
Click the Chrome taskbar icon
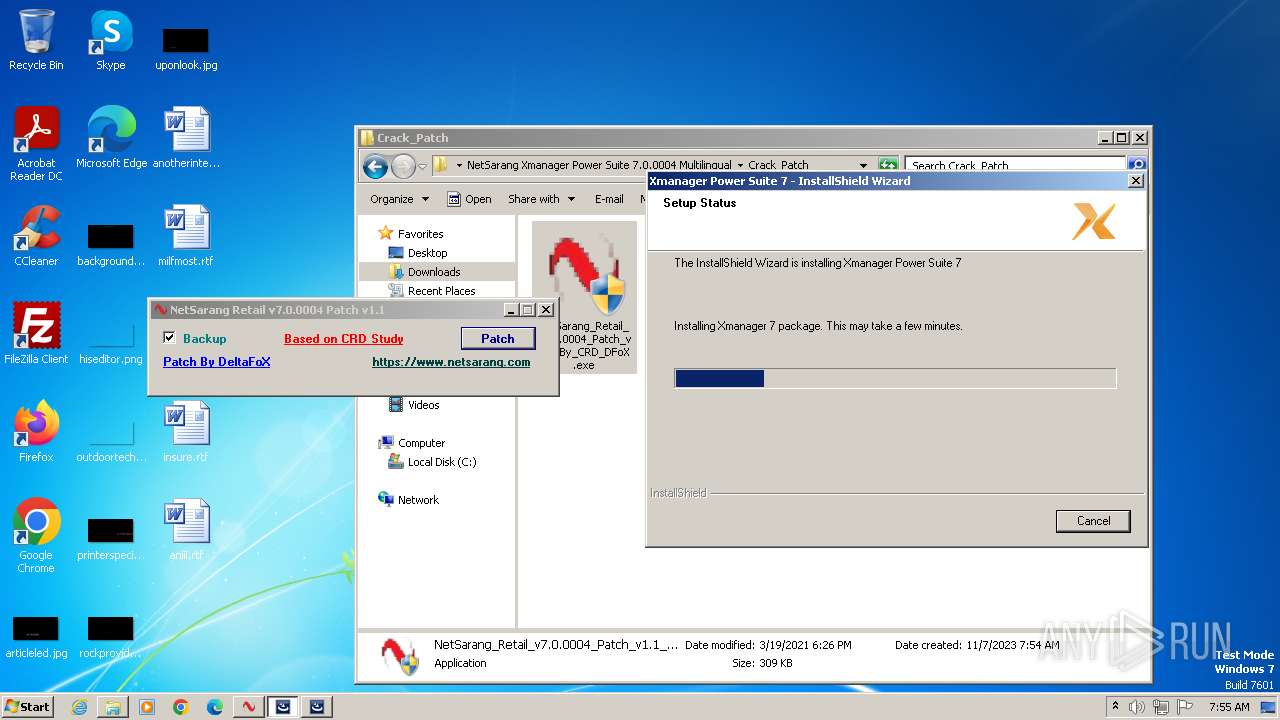click(x=181, y=707)
